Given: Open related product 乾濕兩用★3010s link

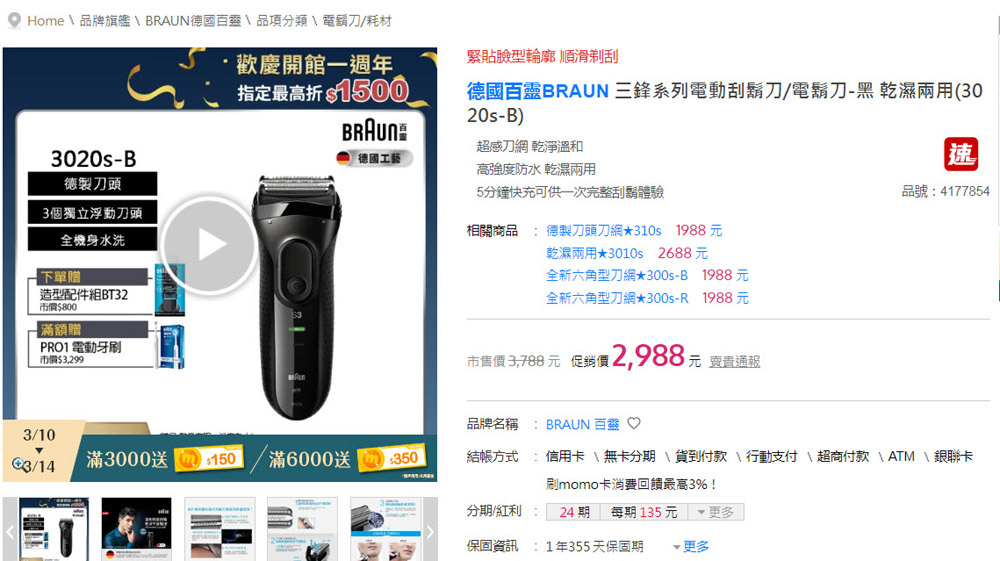Looking at the screenshot, I should tap(594, 253).
